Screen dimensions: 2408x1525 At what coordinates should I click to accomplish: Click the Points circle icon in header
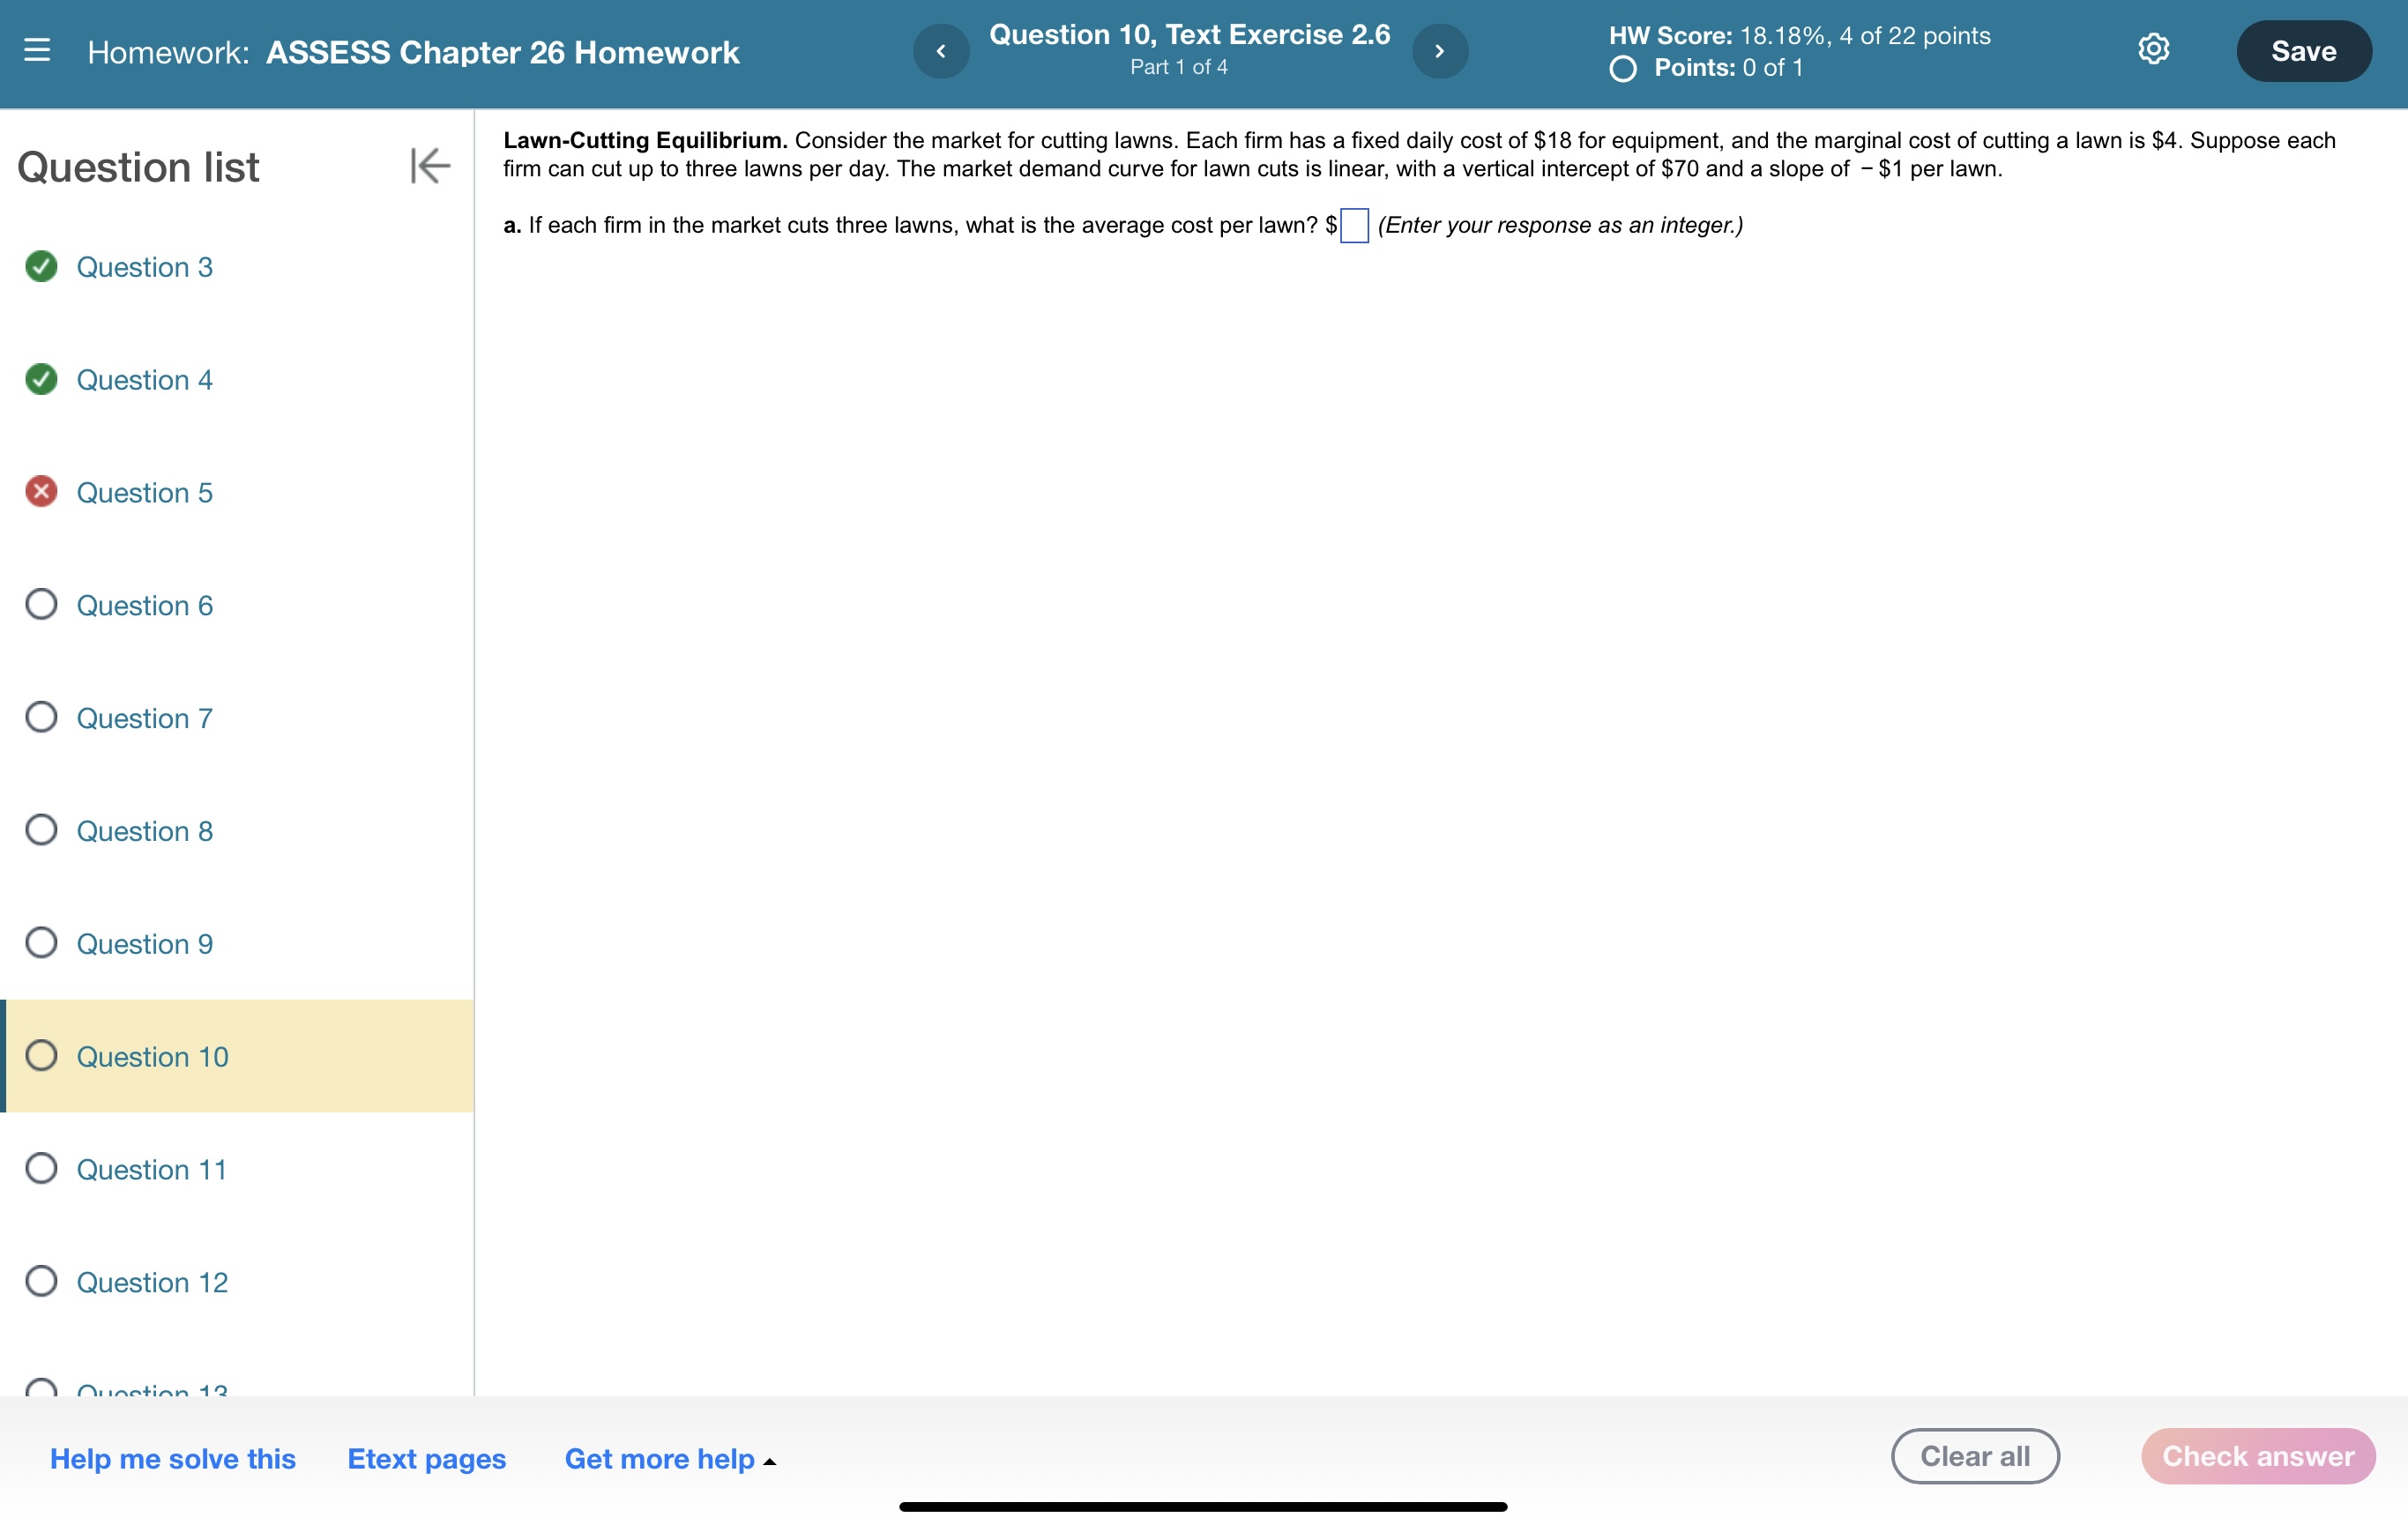[x=1622, y=68]
